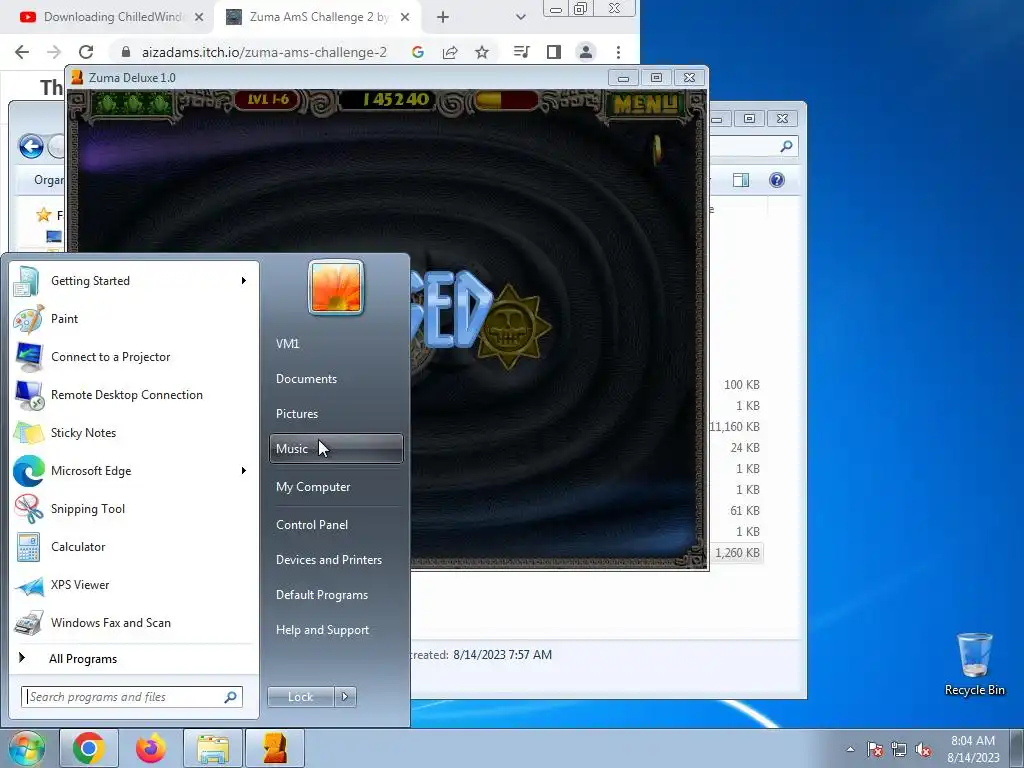
Task: Open Music from the Start menu
Action: tap(336, 449)
